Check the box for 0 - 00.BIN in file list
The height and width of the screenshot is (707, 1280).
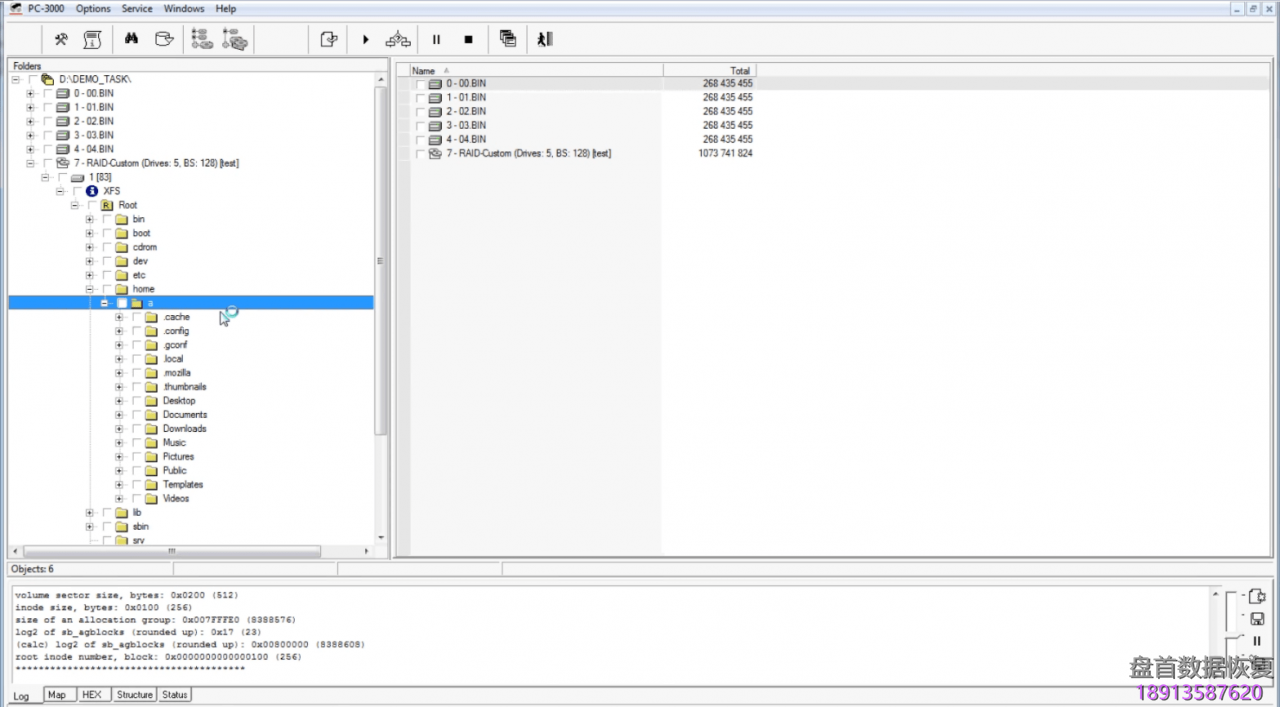click(420, 84)
